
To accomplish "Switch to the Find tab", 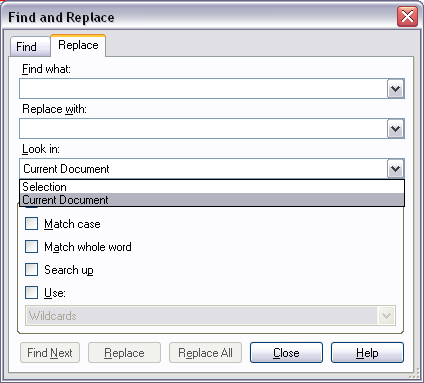I will (x=29, y=46).
